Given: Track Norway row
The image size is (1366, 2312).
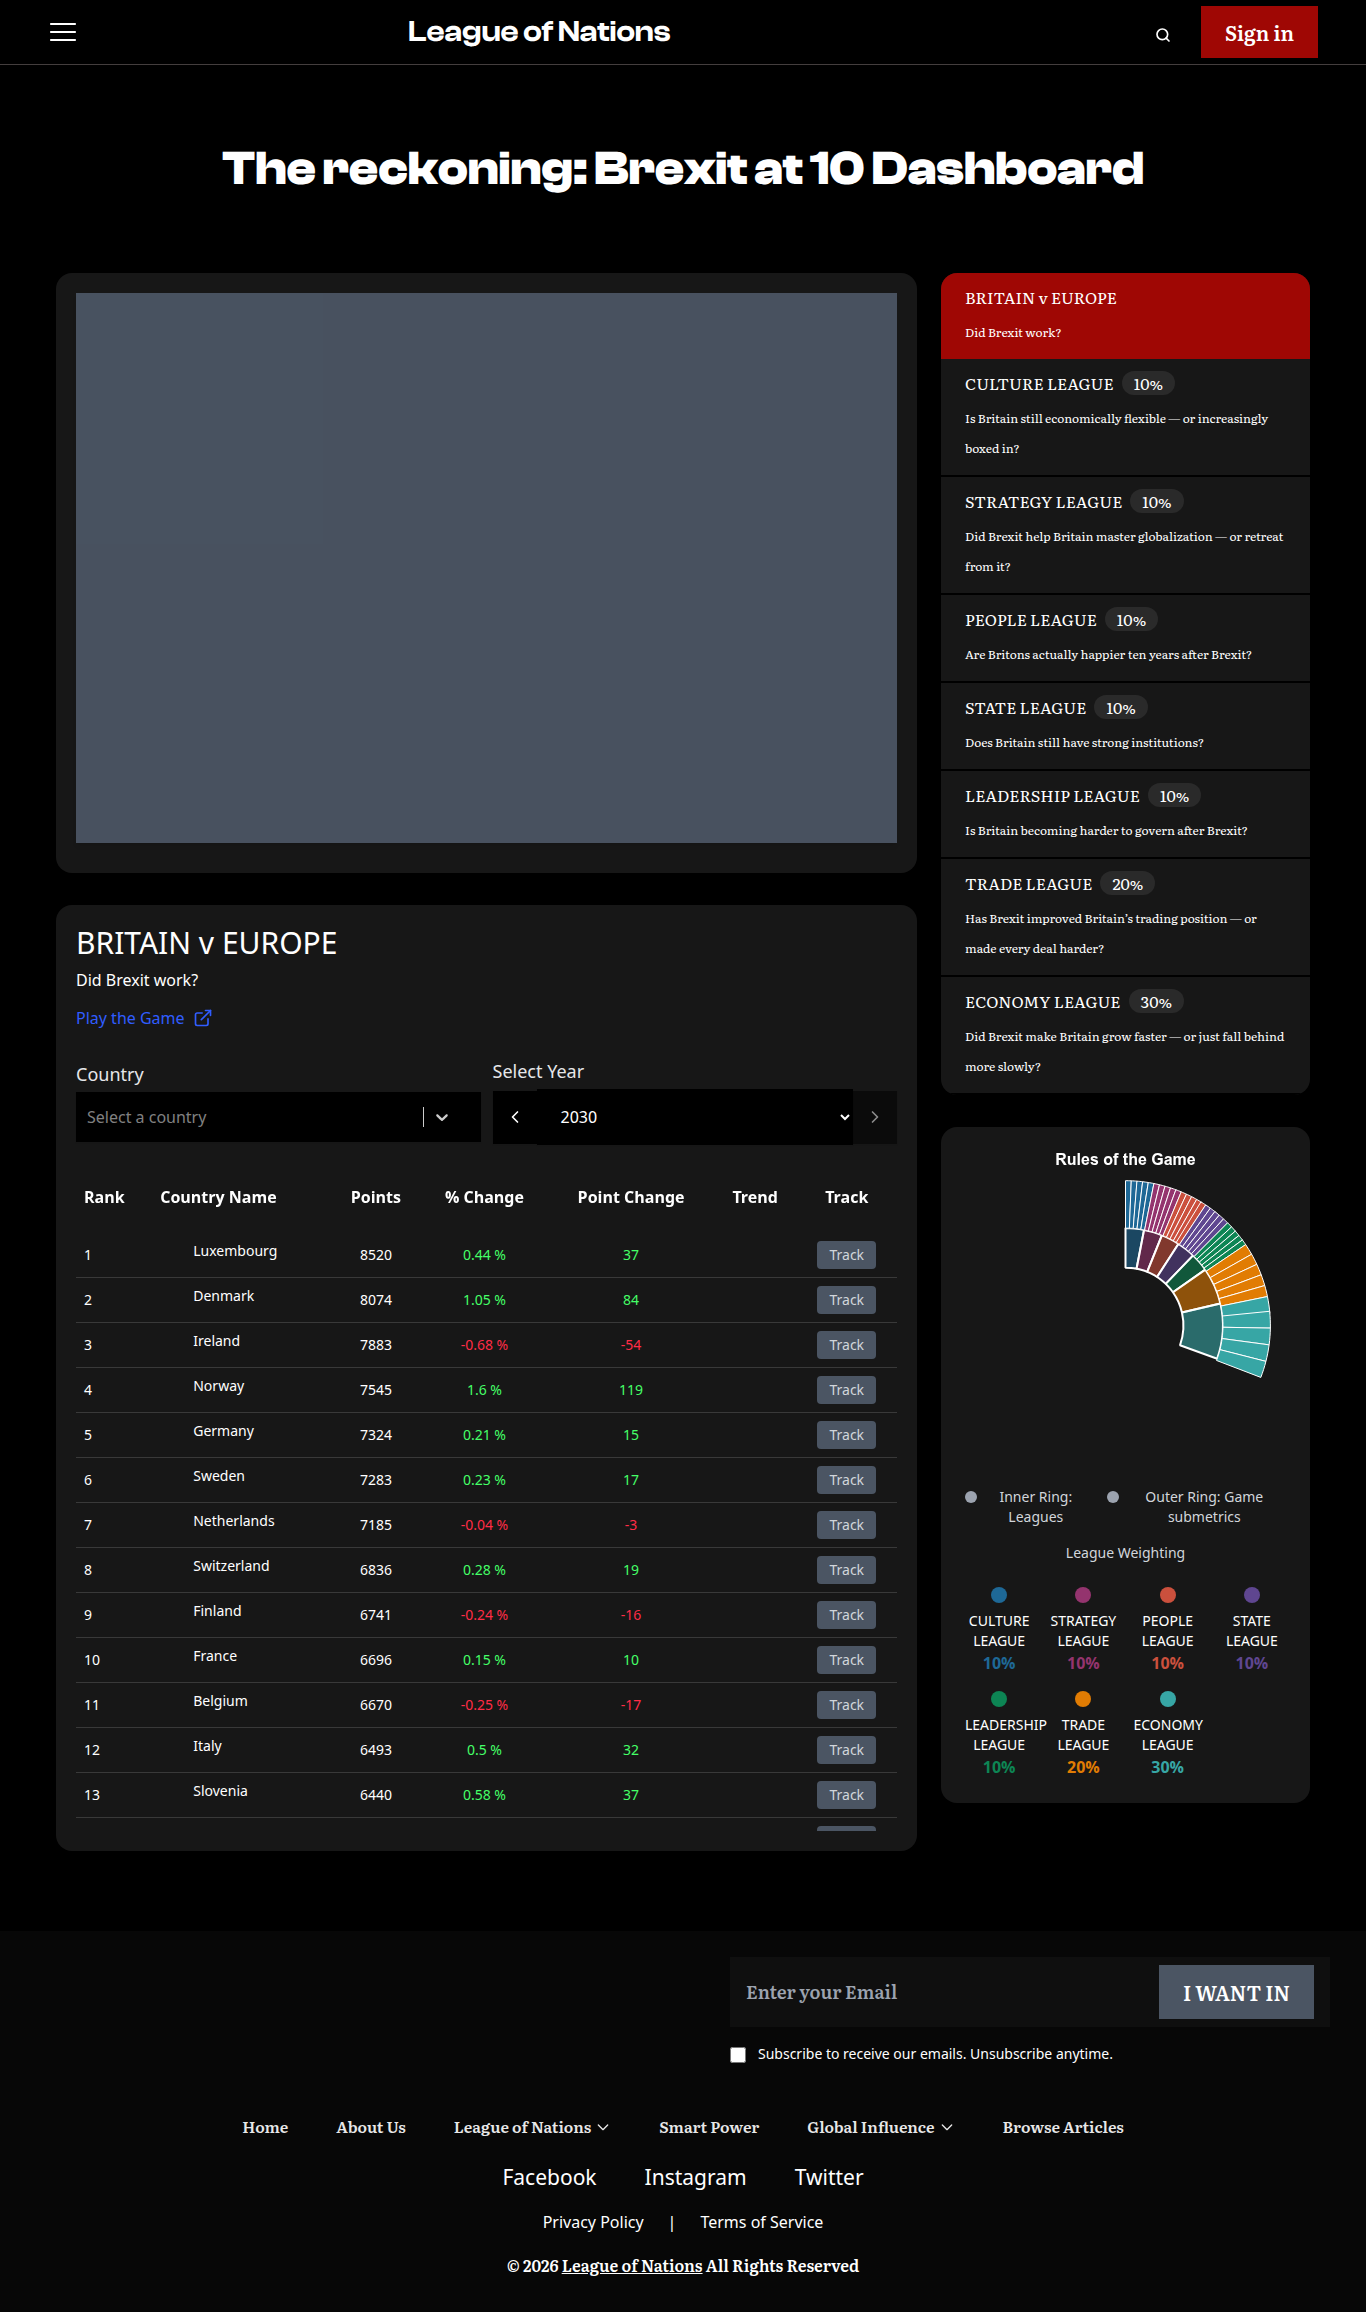Looking at the screenshot, I should [846, 1390].
